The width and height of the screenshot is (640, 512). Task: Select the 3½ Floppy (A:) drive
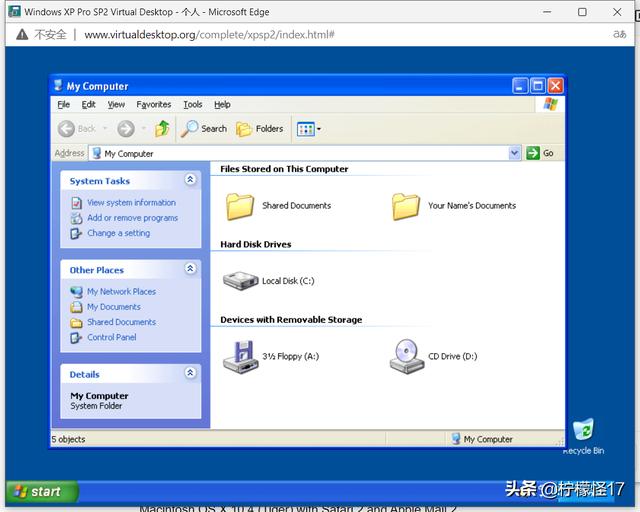coord(240,355)
